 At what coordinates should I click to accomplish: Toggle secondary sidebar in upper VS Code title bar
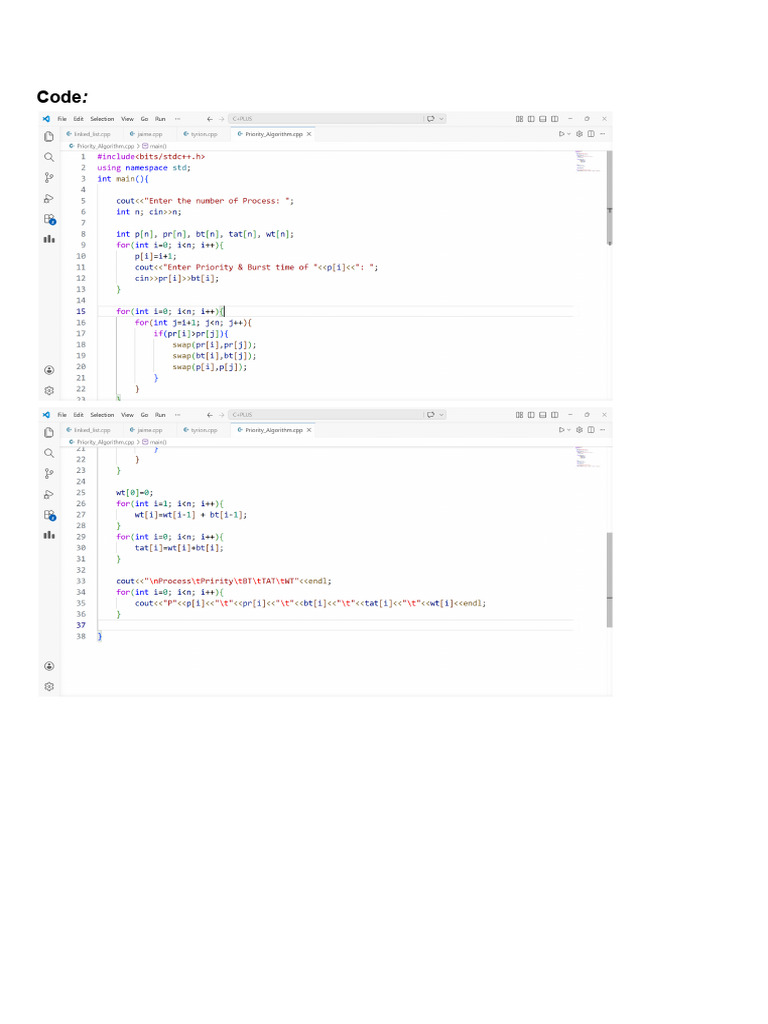[x=554, y=119]
